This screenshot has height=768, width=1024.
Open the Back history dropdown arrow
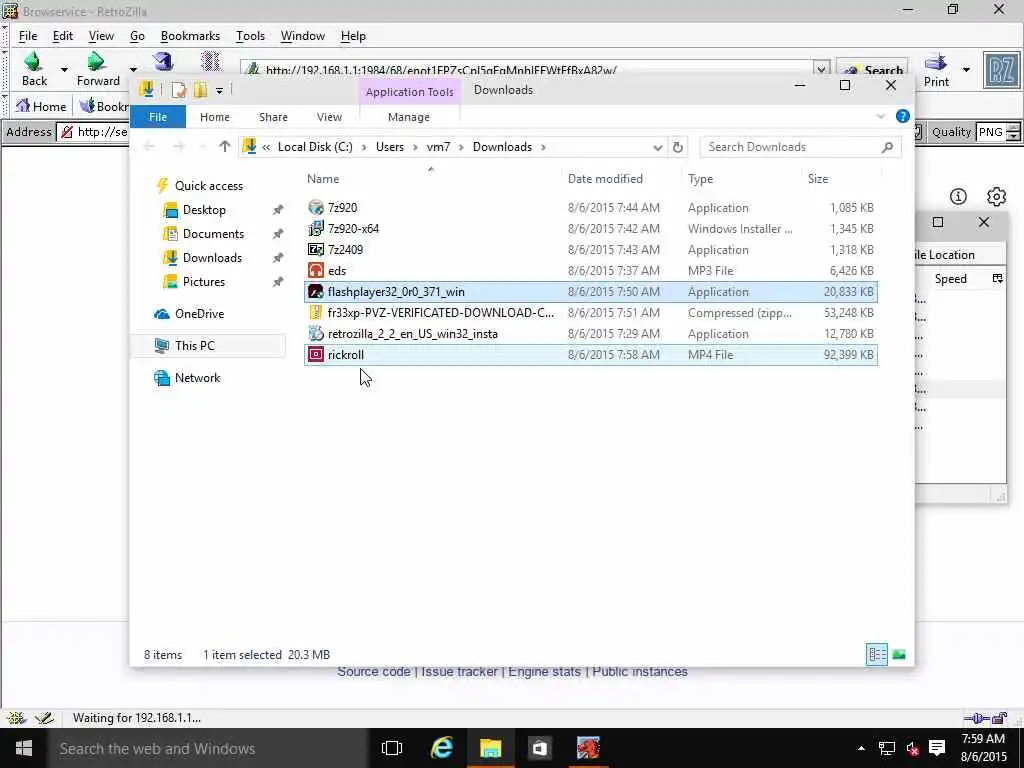pos(64,69)
